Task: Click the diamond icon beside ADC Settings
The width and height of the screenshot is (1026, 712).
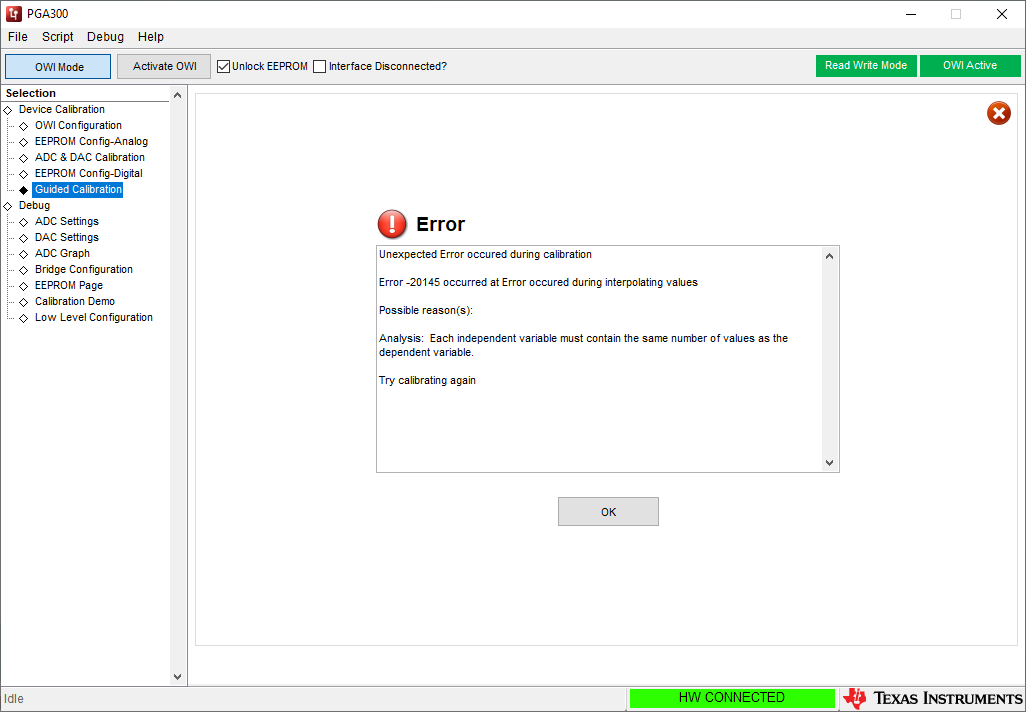Action: point(24,222)
